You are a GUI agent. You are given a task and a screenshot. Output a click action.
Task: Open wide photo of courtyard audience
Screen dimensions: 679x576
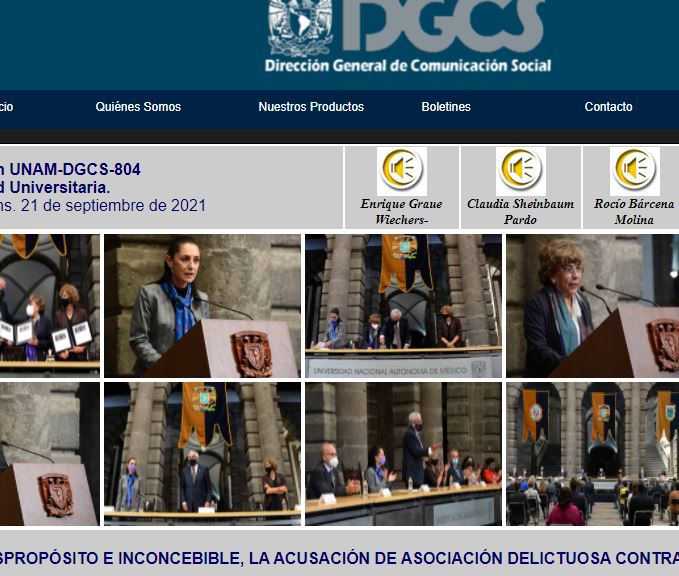pyautogui.click(x=592, y=454)
